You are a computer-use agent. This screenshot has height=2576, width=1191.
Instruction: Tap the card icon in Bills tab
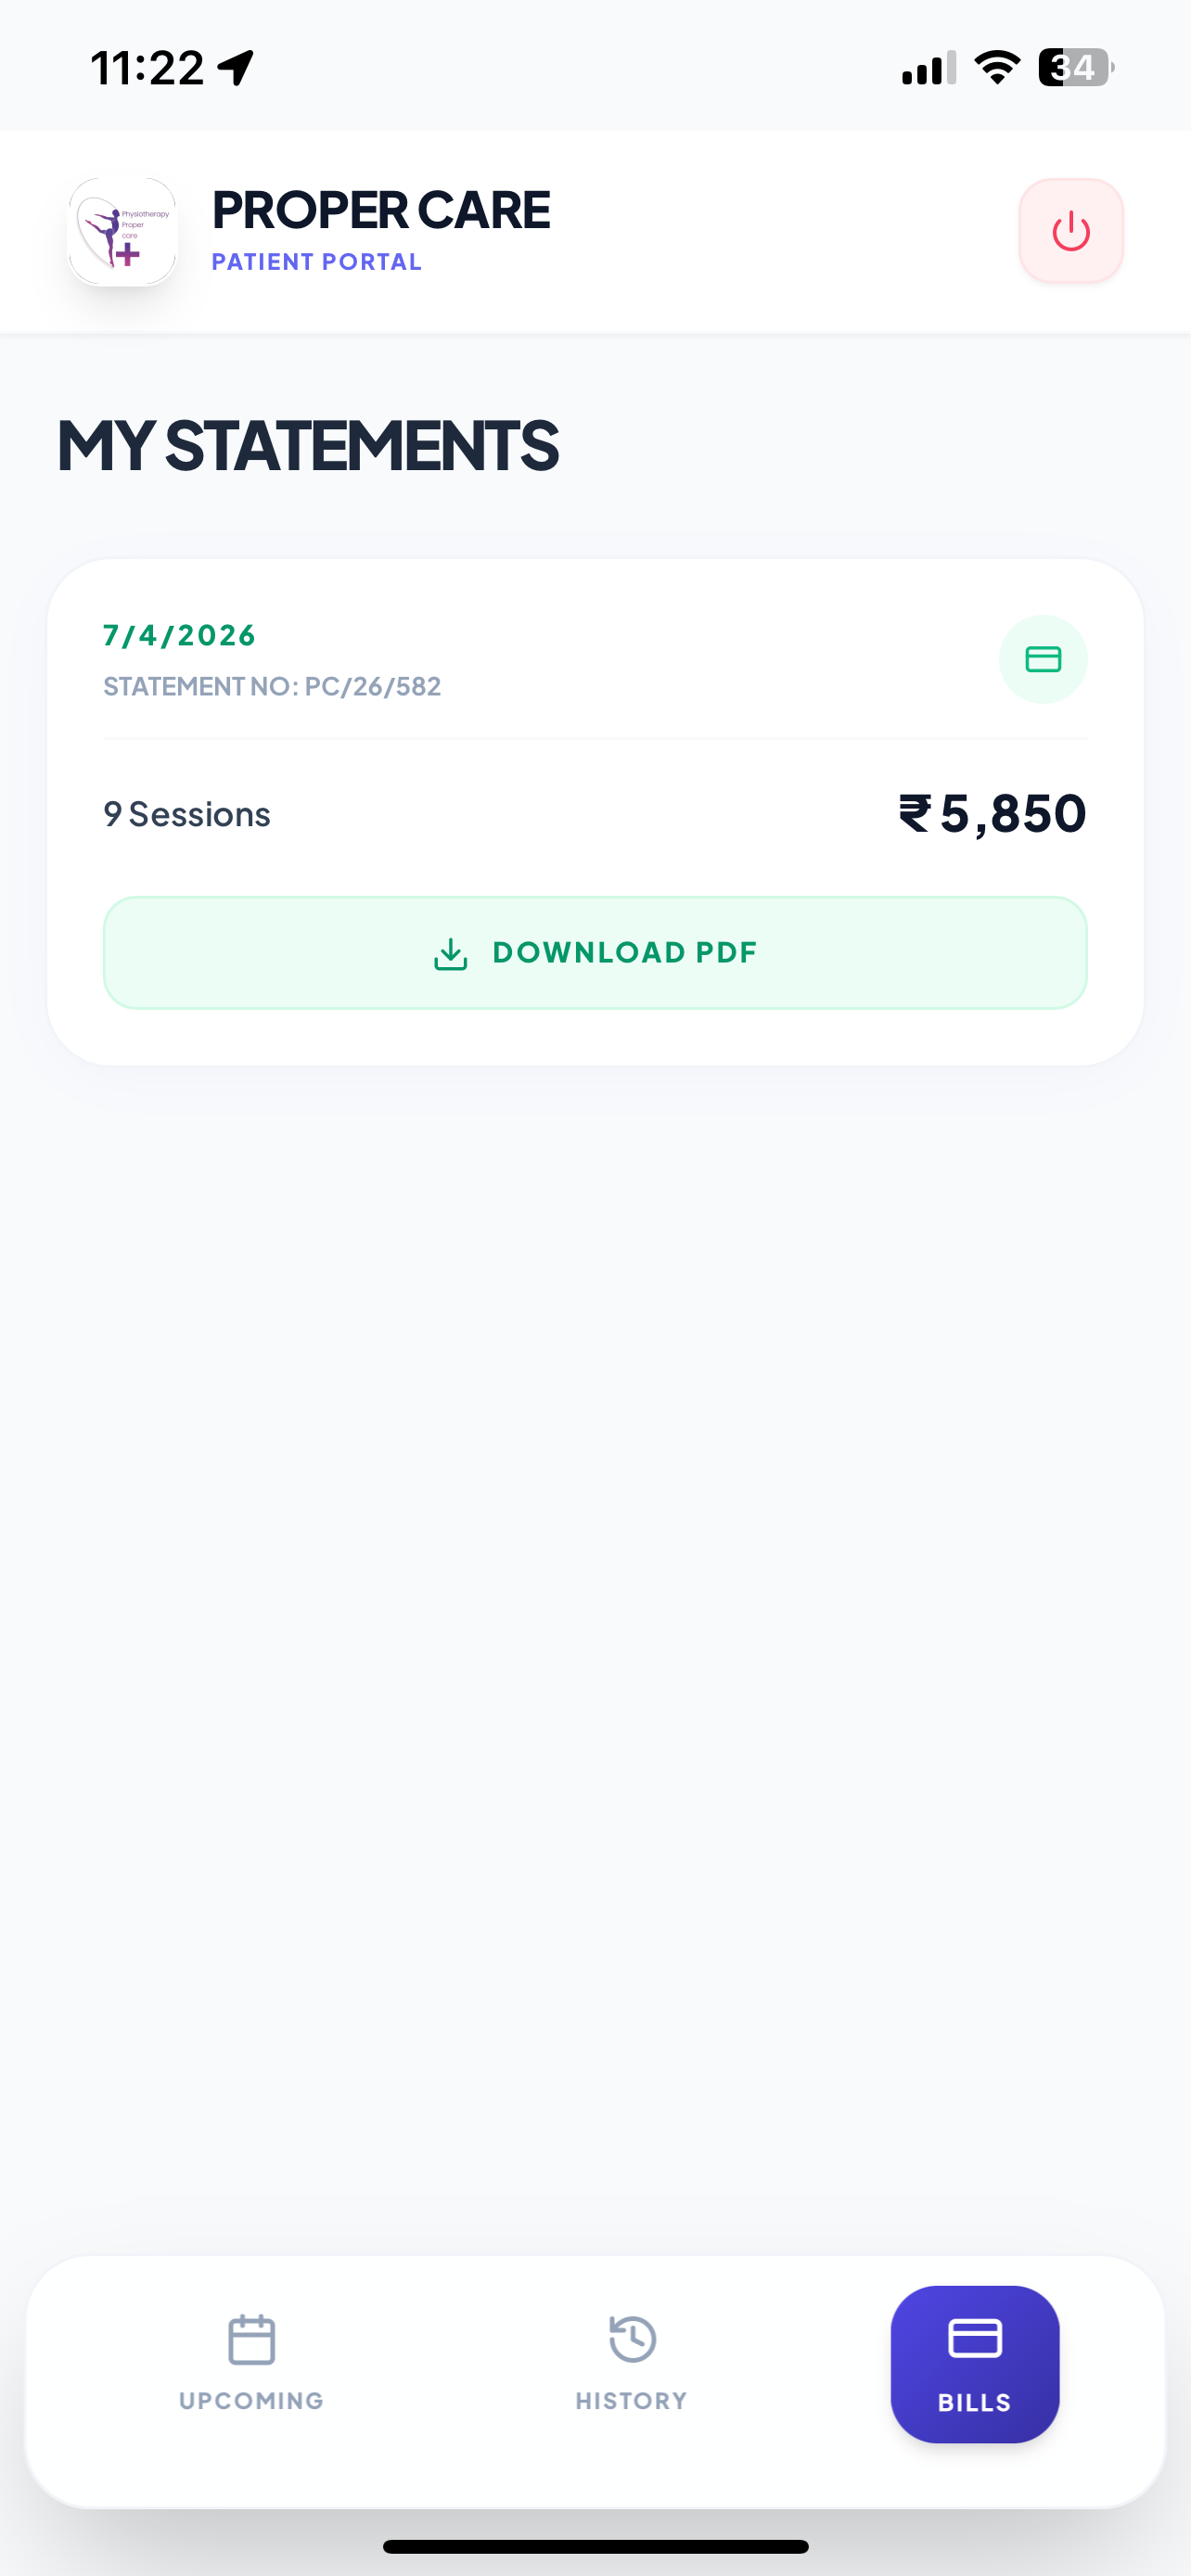click(x=974, y=2339)
